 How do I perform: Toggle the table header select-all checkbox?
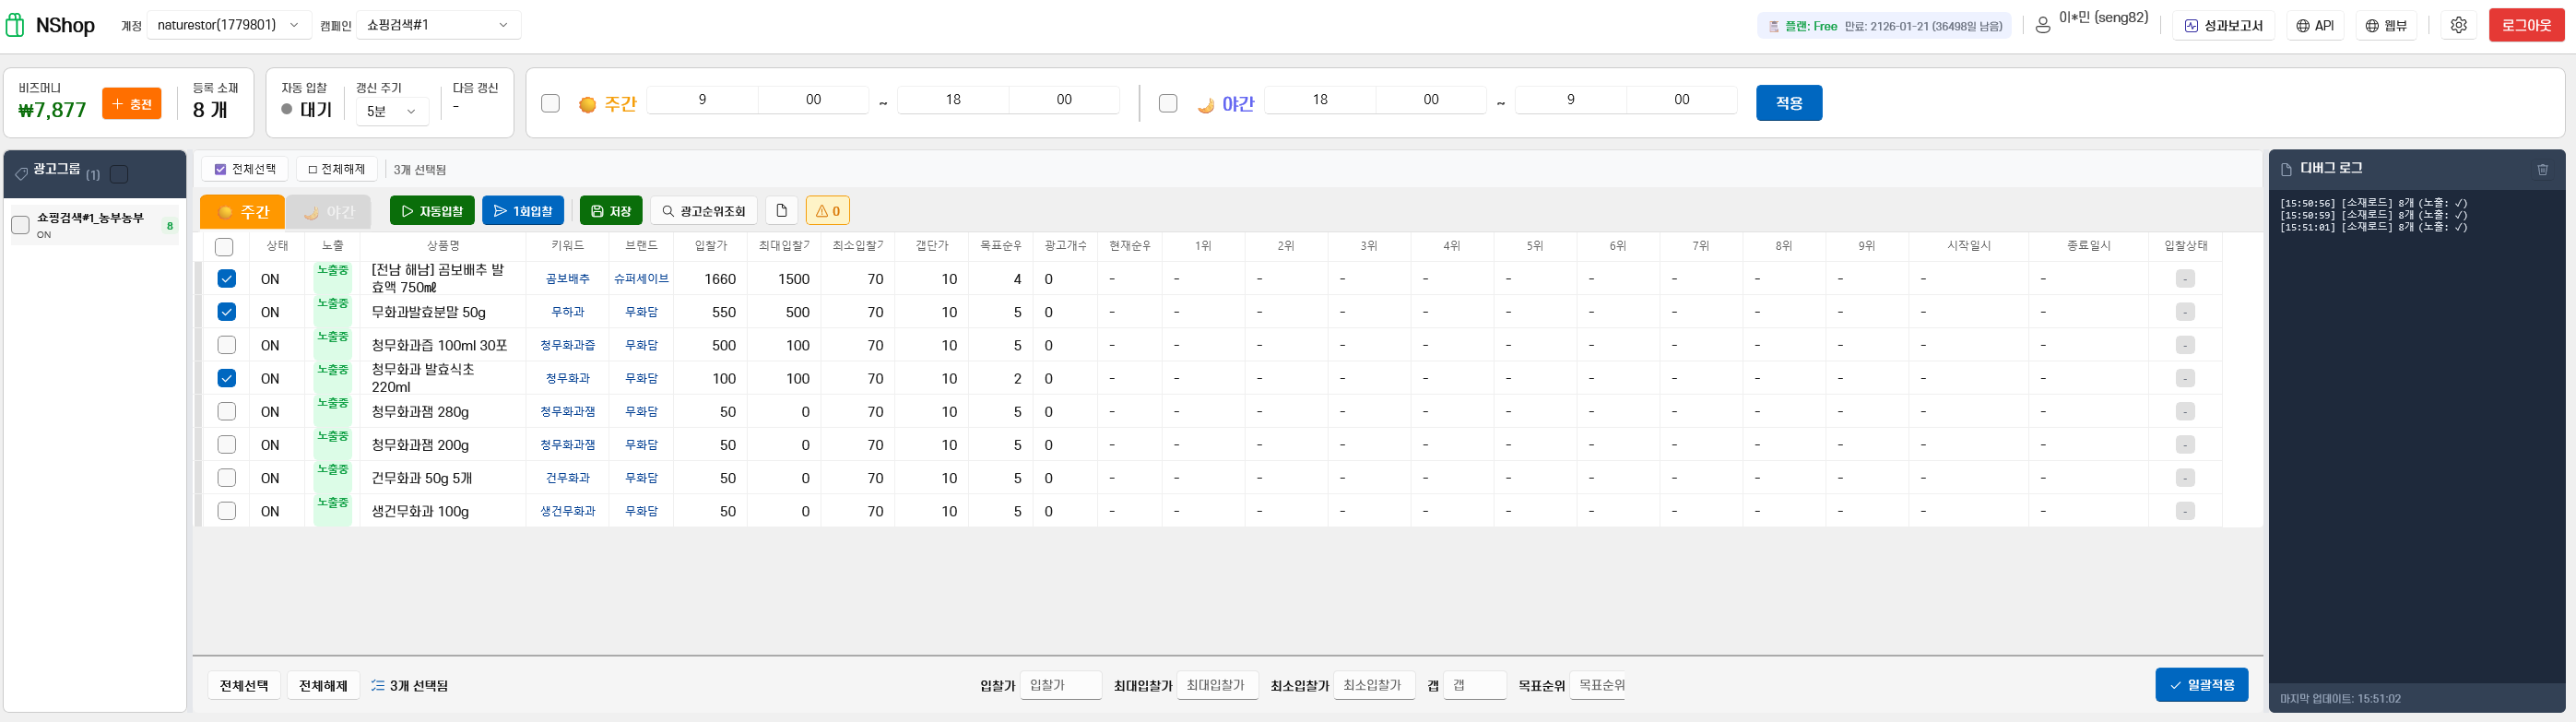(224, 247)
